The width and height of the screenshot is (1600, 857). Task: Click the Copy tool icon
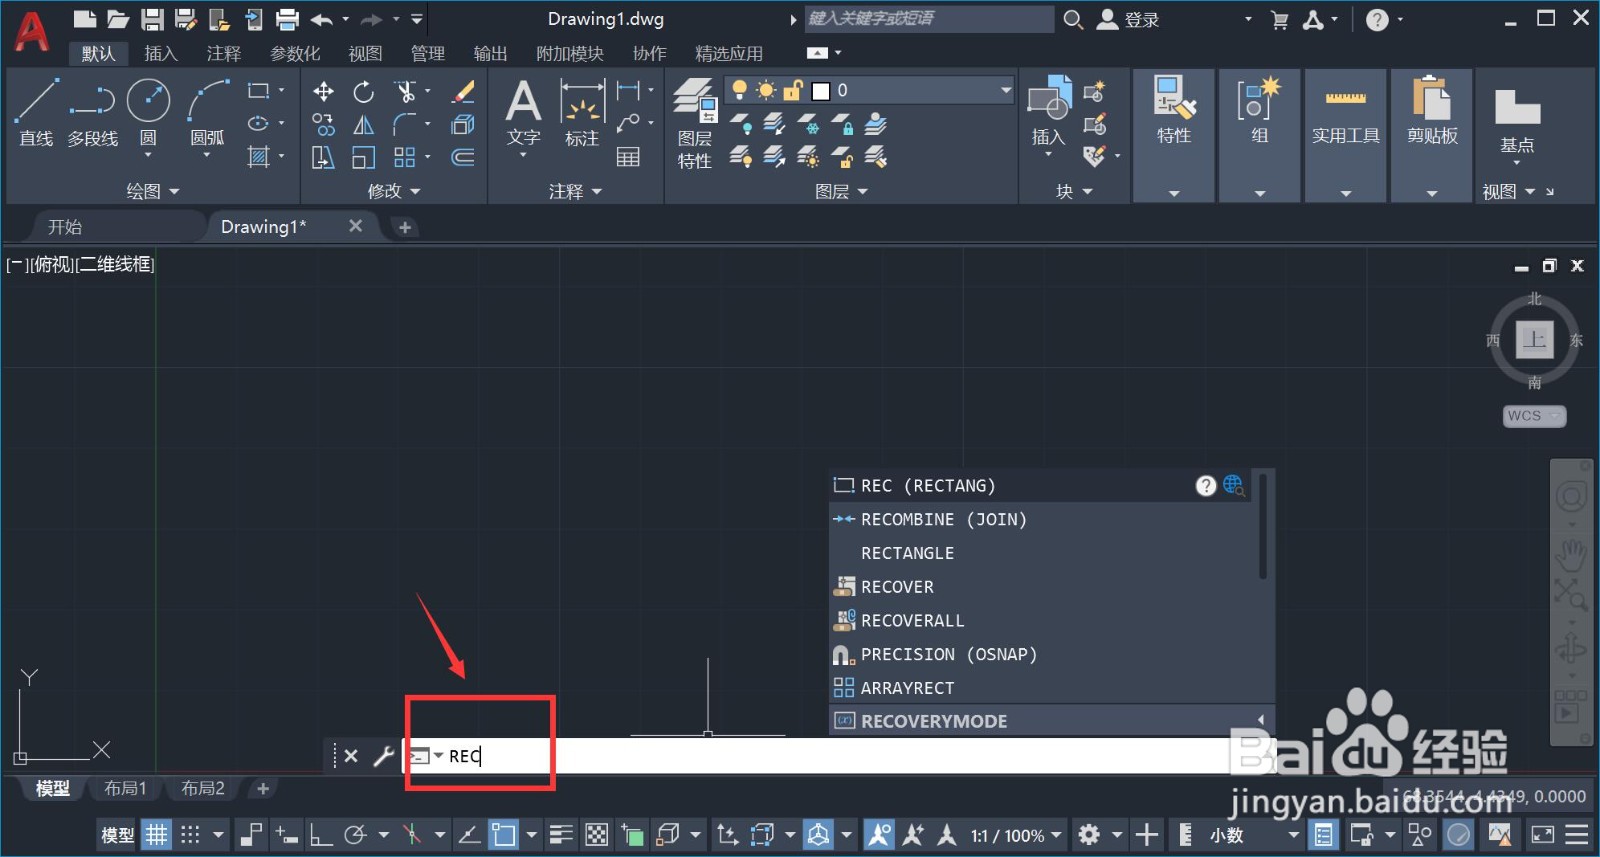click(323, 125)
